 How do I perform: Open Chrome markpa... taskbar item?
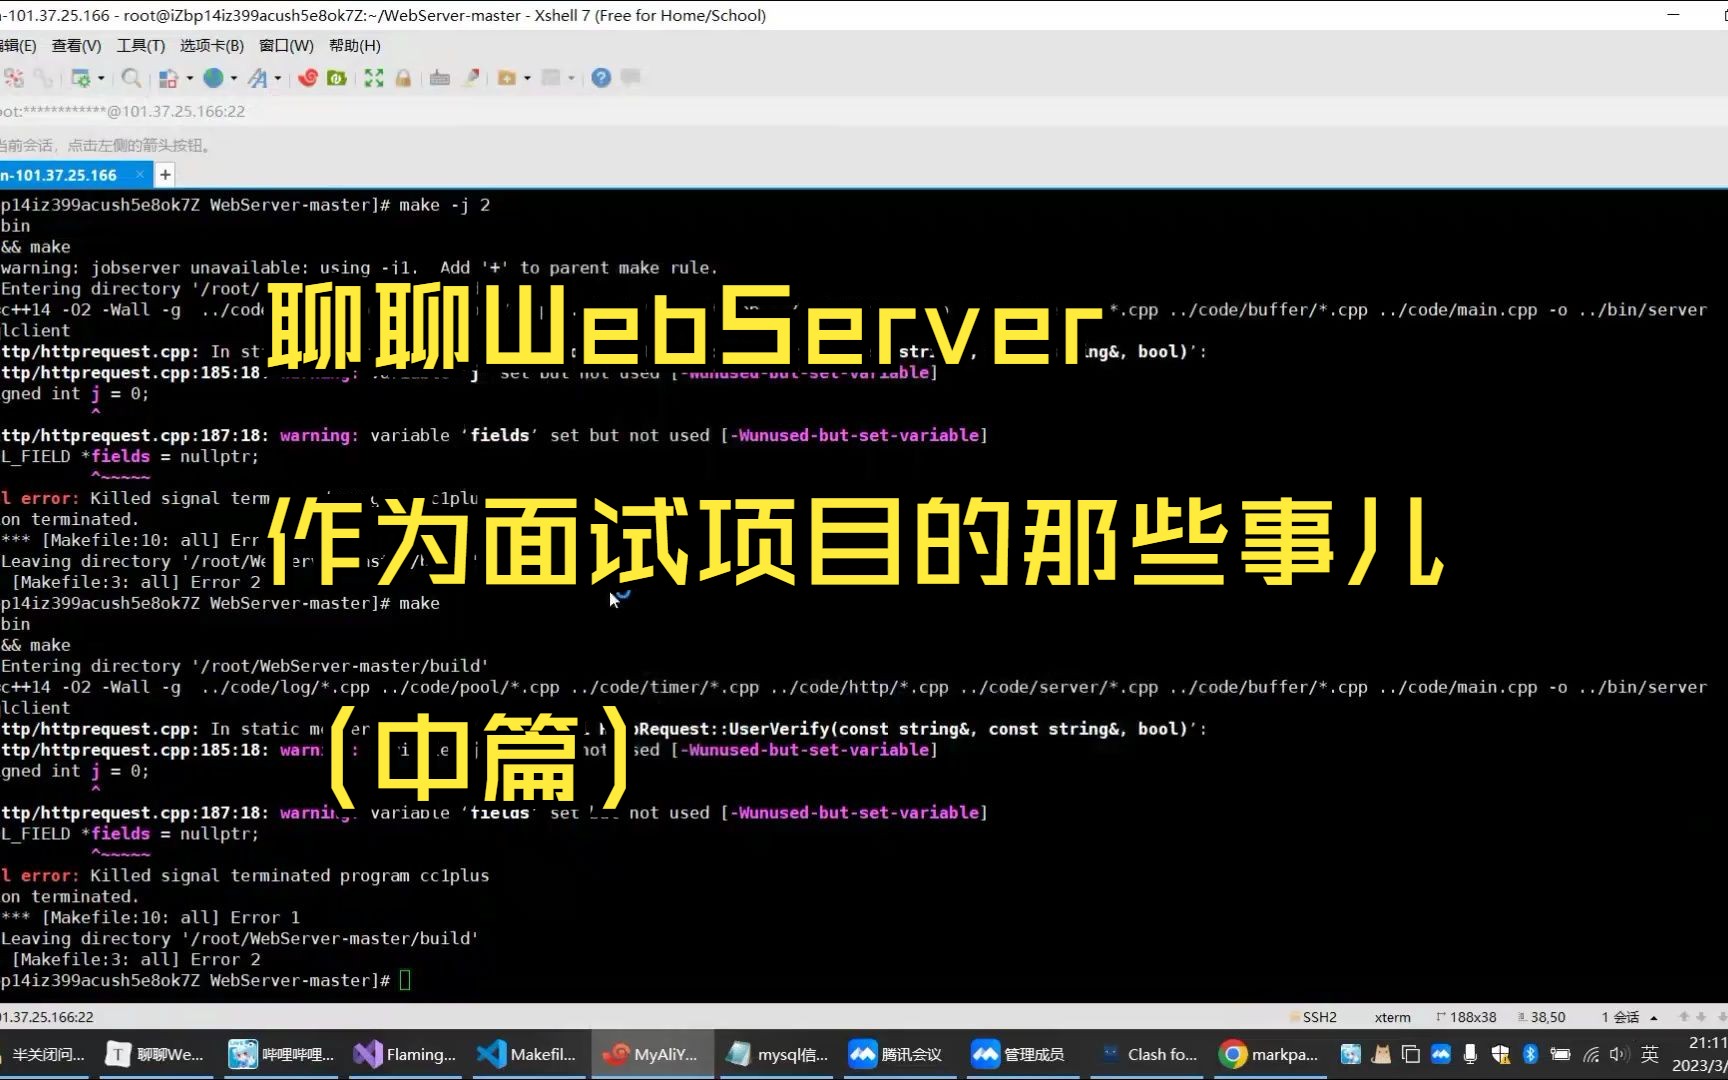point(1270,1054)
